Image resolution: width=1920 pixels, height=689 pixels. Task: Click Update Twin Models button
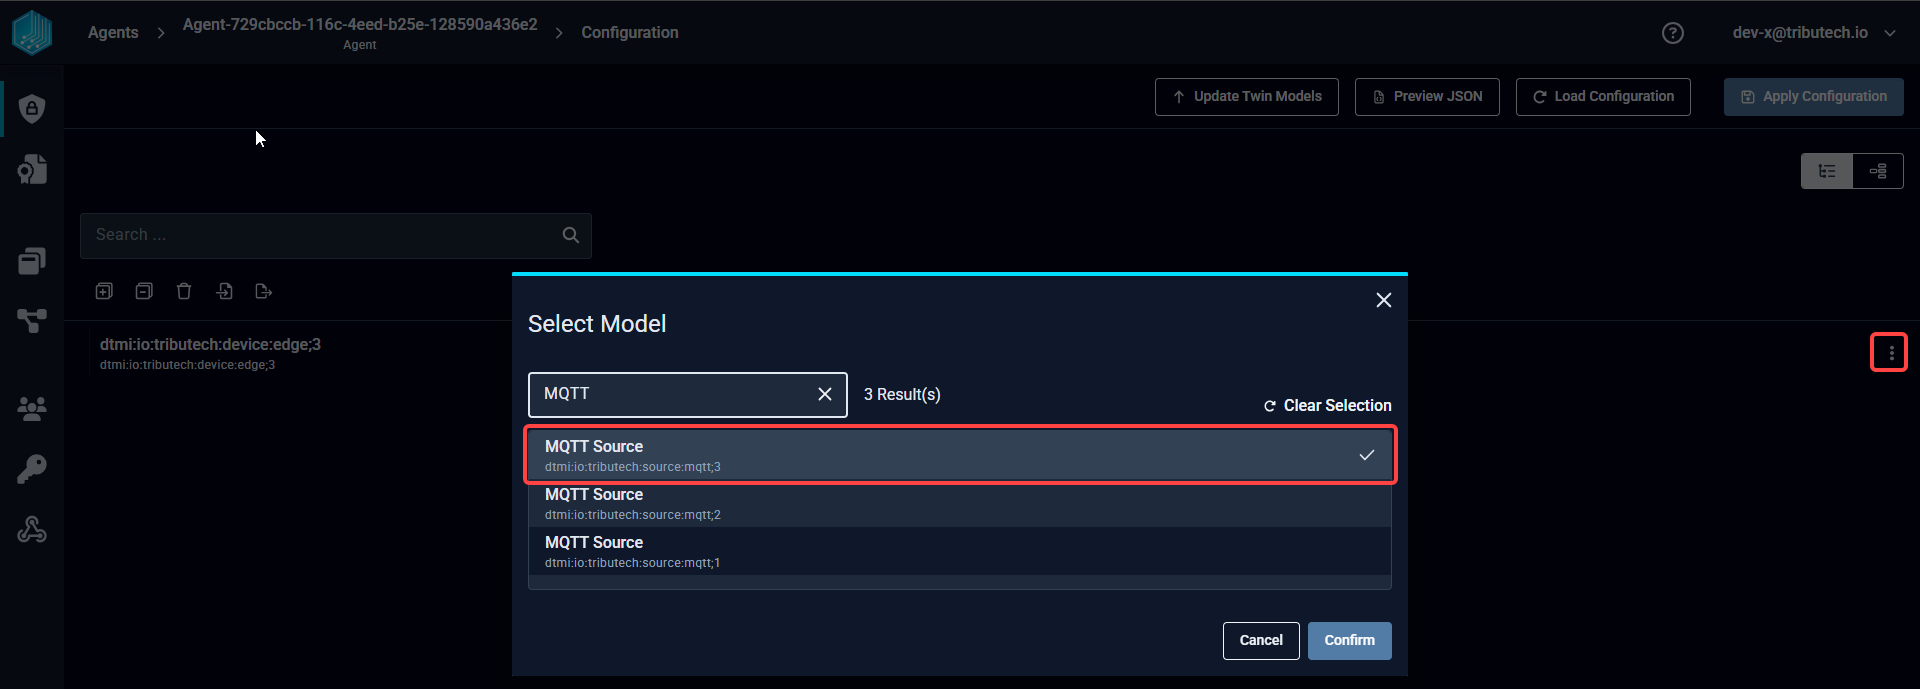point(1247,97)
